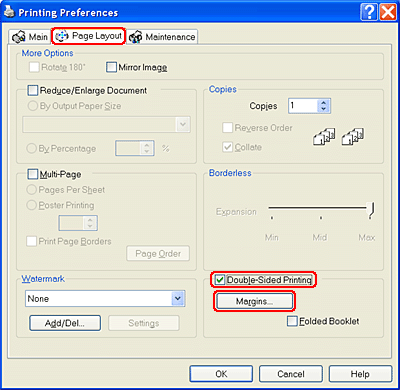Click the Page Order button
400x390 pixels.
tap(158, 254)
